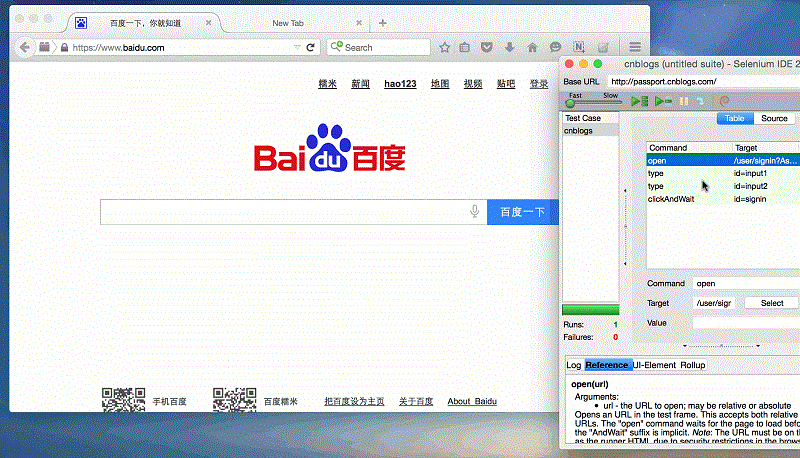Viewport: 800px width, 458px height.
Task: Select the type id=input2 row
Action: [x=723, y=186]
